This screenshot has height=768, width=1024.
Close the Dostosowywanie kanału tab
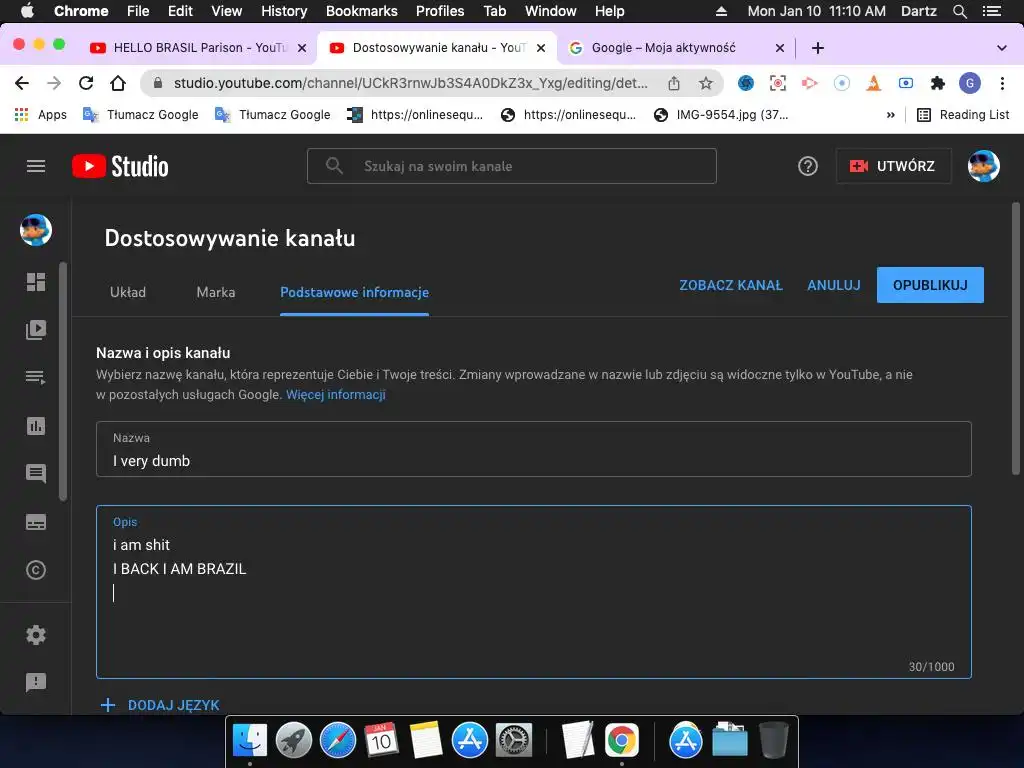coord(541,48)
